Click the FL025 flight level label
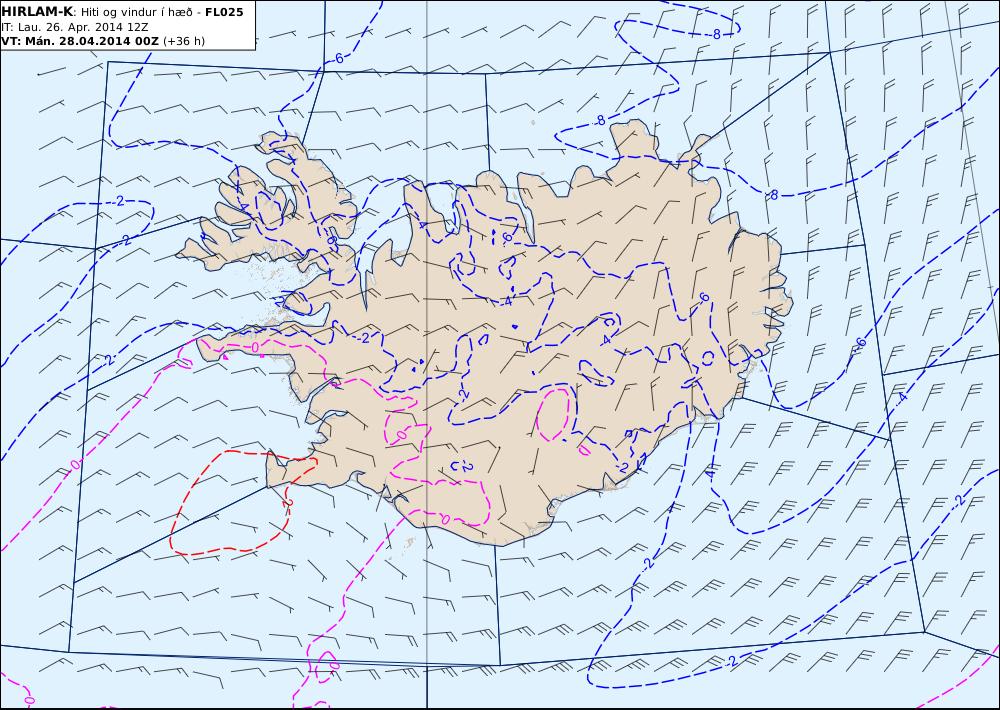The image size is (1000, 710). pyautogui.click(x=224, y=12)
